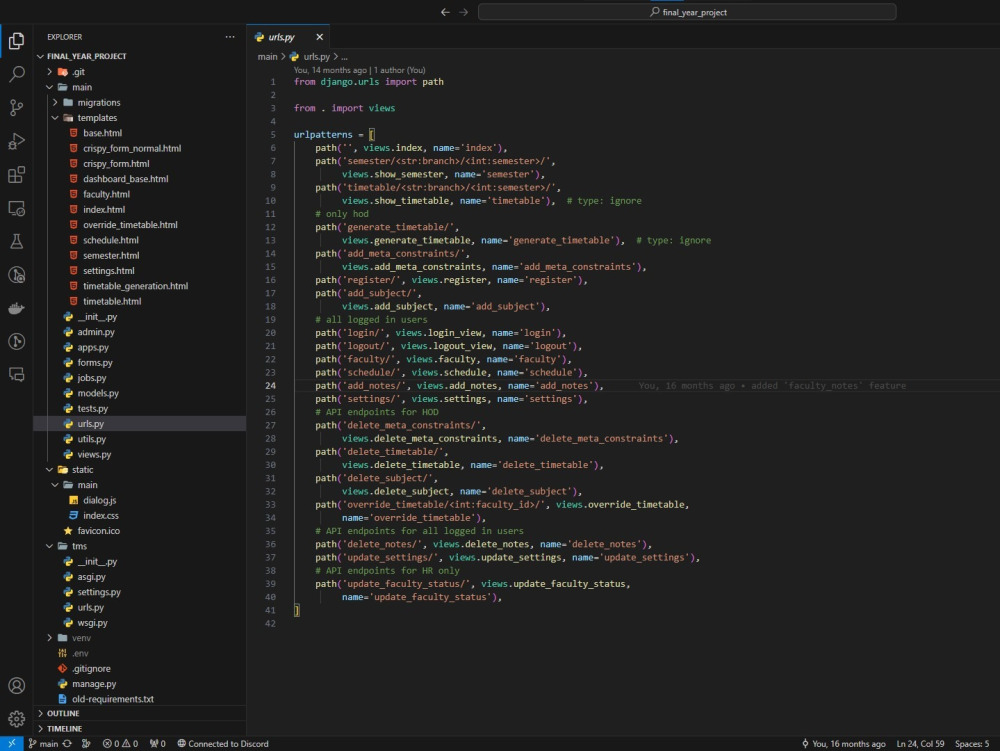Open the .env file
The image size is (1000, 751).
(140, 653)
